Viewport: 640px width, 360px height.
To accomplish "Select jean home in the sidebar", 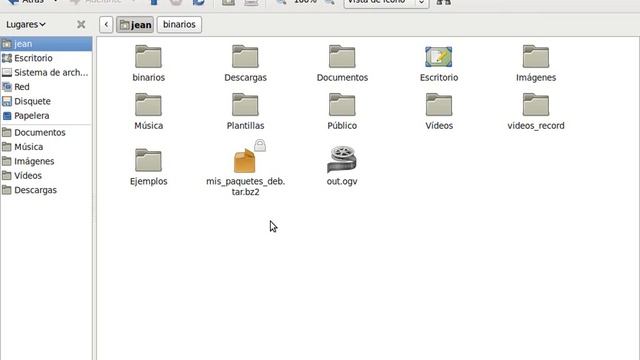I will (46, 44).
